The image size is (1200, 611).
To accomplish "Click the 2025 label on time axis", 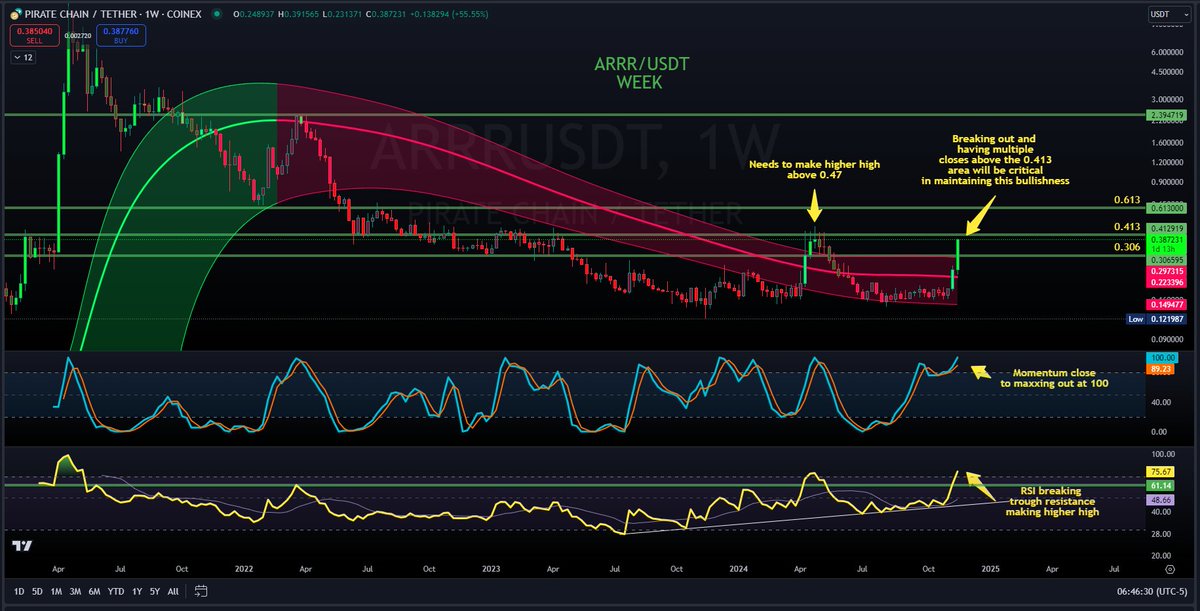I will (990, 568).
